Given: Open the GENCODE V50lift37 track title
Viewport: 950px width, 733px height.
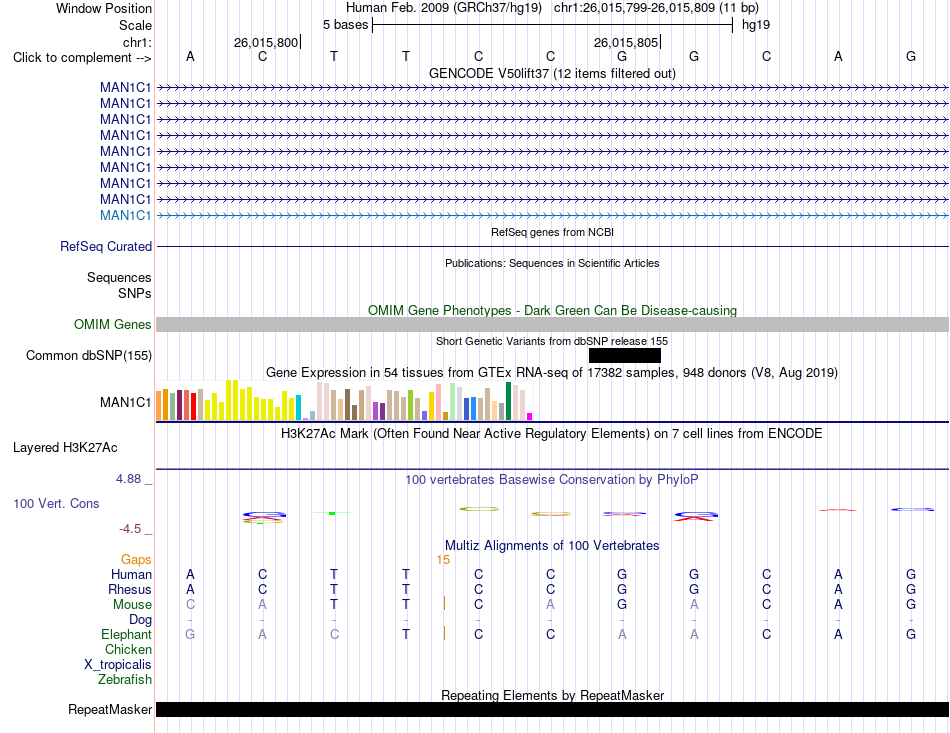Looking at the screenshot, I should [552, 73].
